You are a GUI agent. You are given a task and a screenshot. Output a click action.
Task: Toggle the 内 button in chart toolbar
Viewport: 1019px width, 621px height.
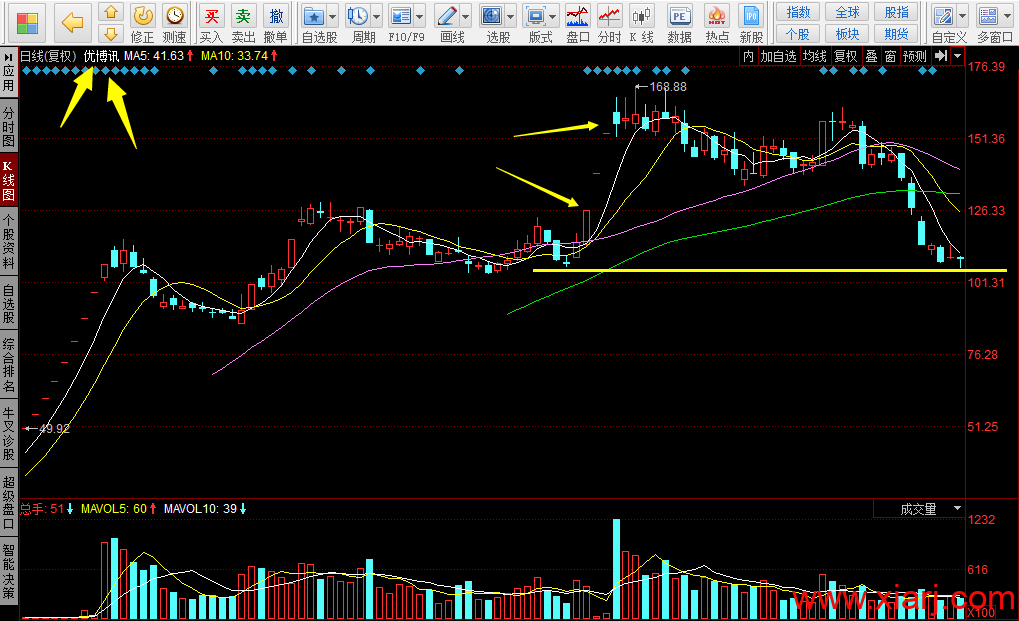pyautogui.click(x=749, y=57)
